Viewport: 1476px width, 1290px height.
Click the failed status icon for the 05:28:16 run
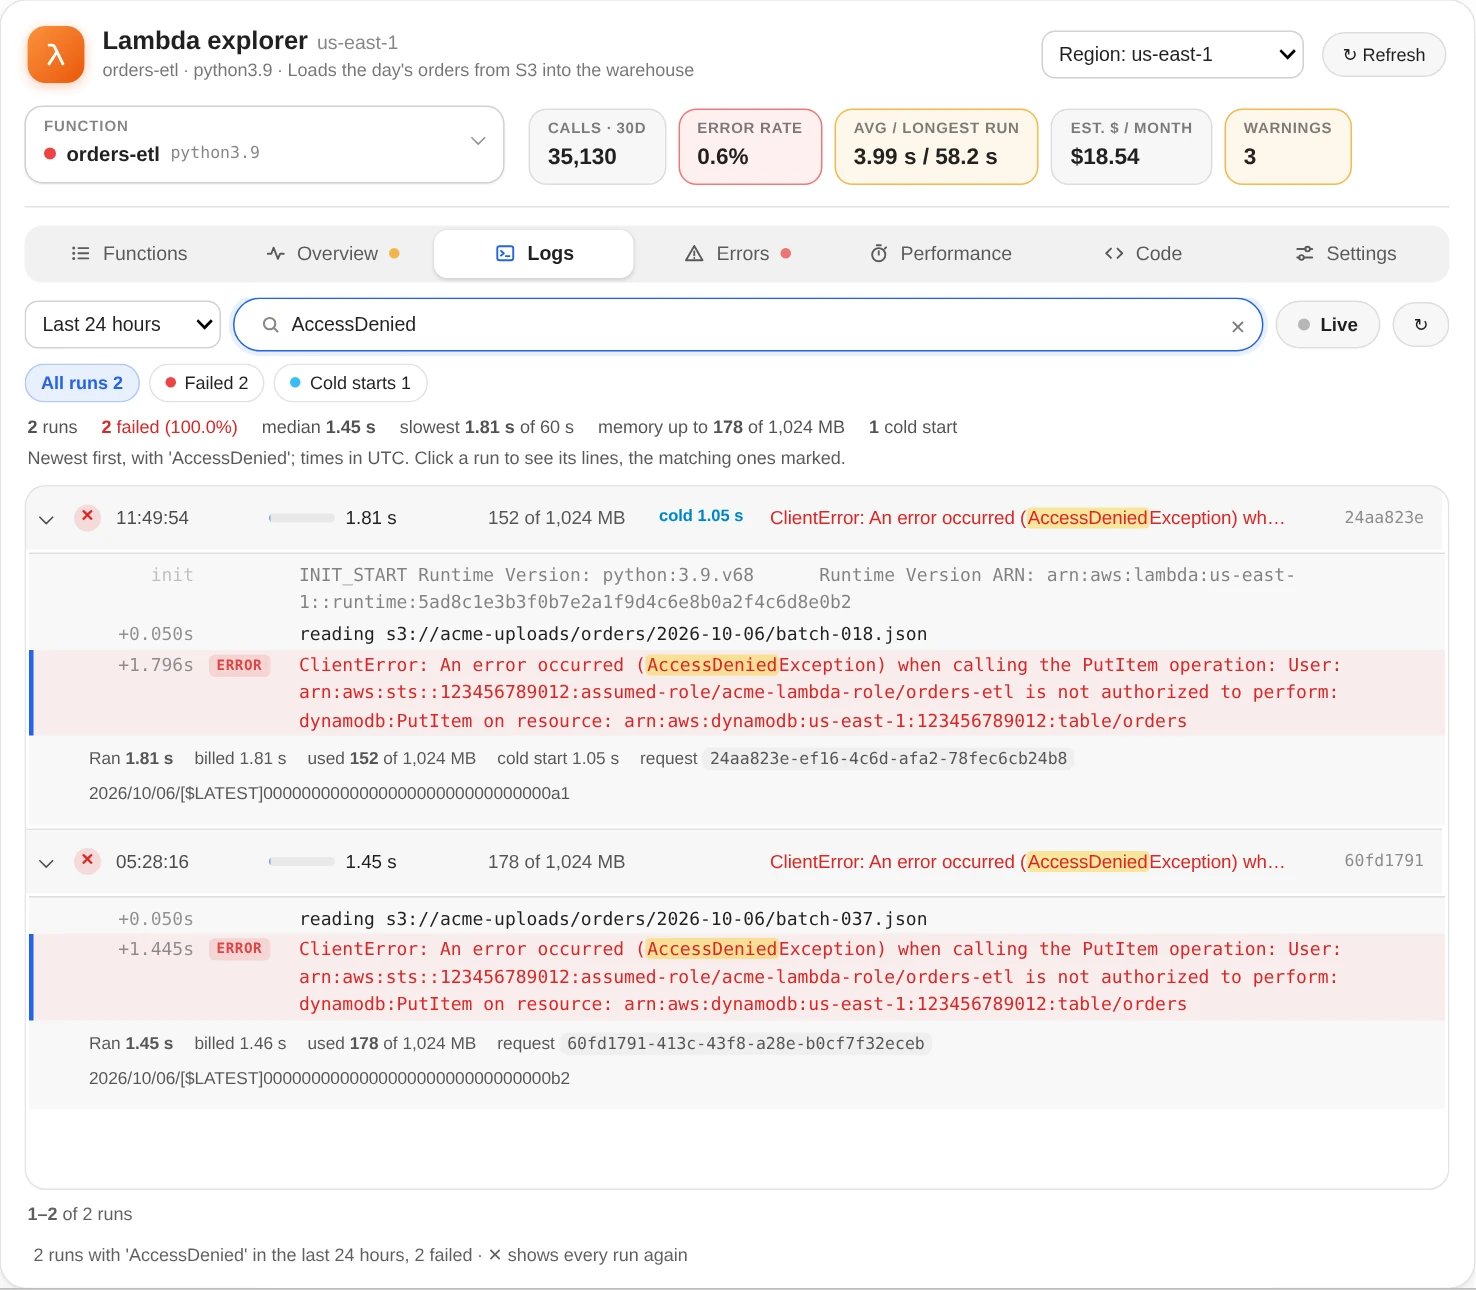tap(88, 861)
